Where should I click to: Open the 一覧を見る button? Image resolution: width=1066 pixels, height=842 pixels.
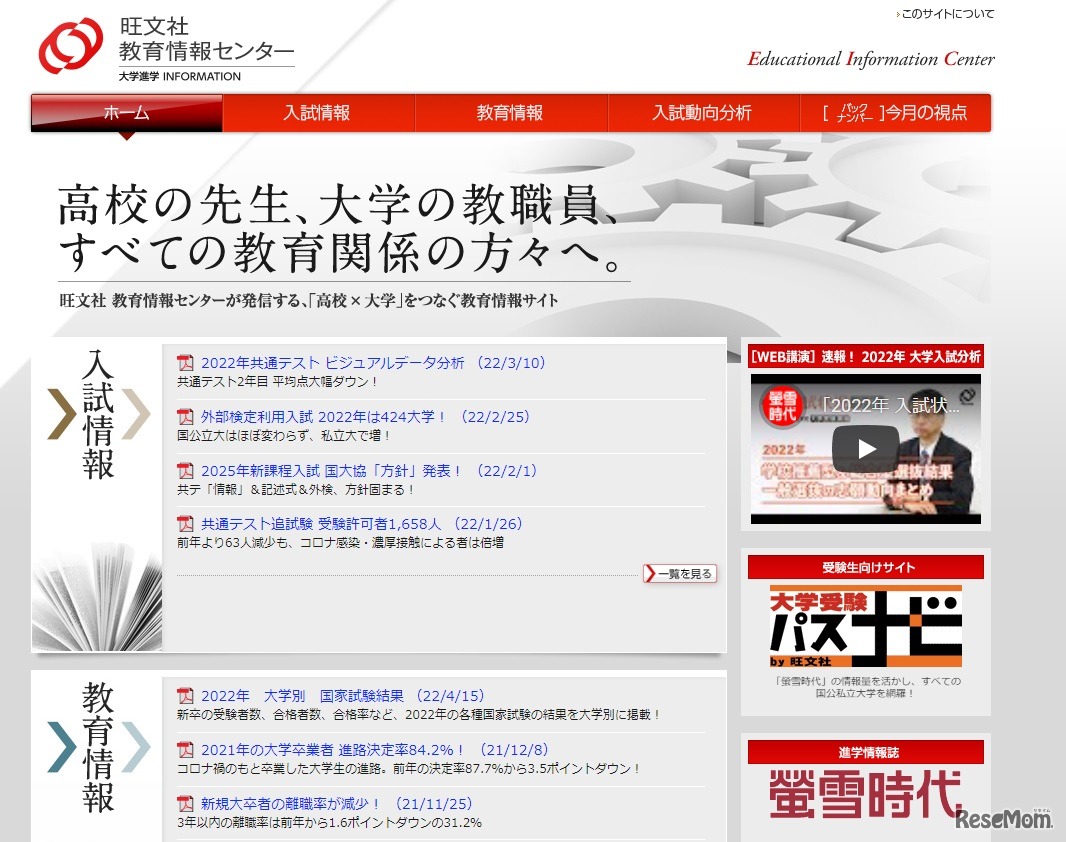coord(678,573)
